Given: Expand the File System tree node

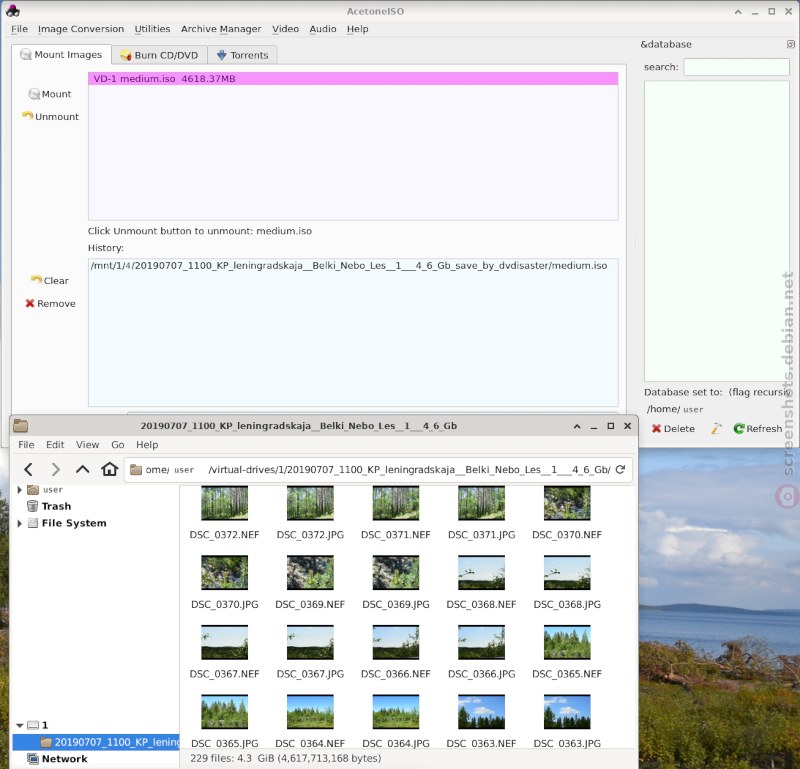Looking at the screenshot, I should click(x=19, y=523).
